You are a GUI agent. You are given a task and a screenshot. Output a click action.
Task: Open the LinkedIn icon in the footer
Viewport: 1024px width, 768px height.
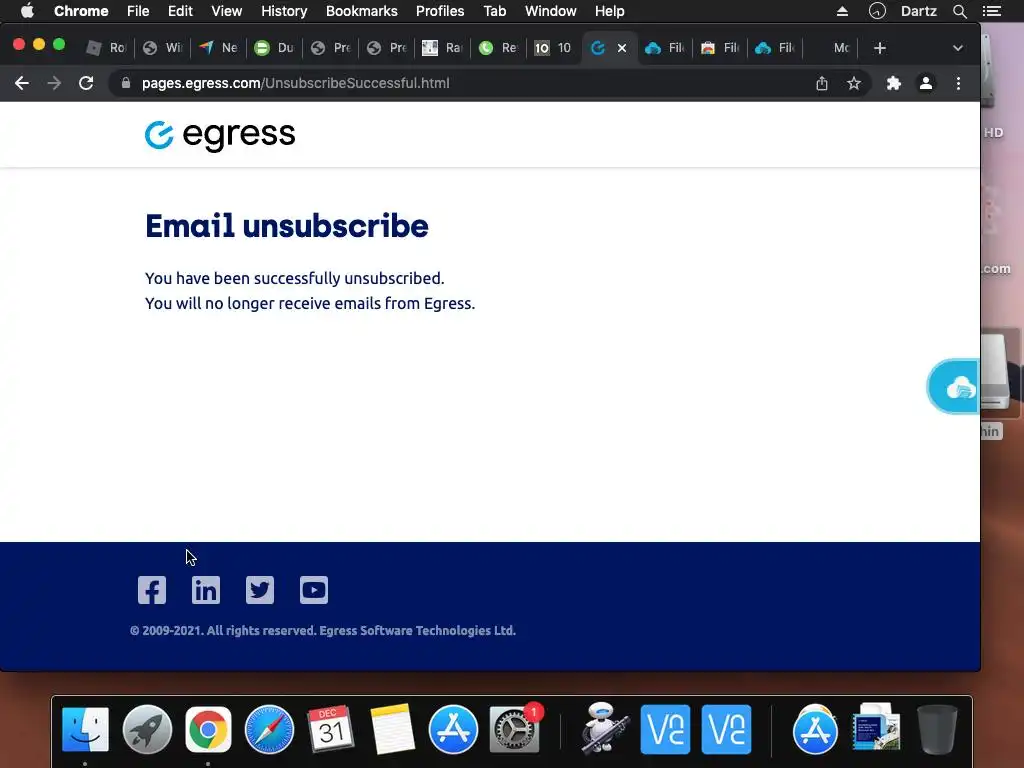[206, 590]
